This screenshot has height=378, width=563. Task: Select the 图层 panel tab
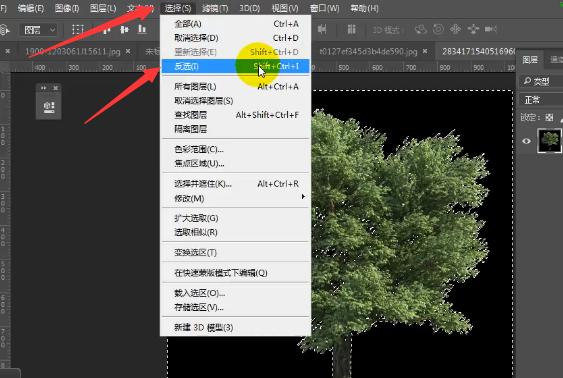(530, 60)
